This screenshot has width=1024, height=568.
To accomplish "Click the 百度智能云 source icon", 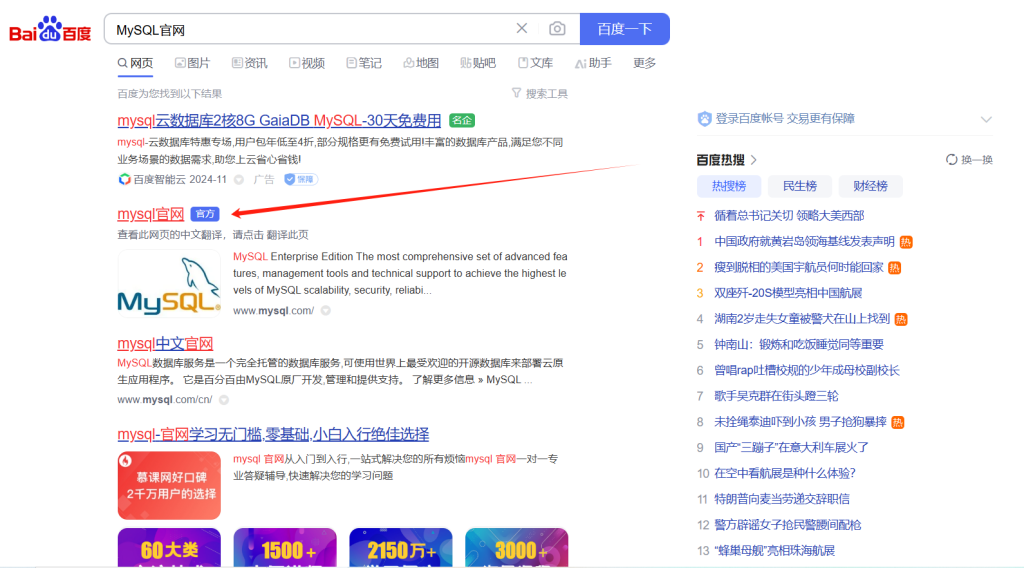I will [x=124, y=179].
